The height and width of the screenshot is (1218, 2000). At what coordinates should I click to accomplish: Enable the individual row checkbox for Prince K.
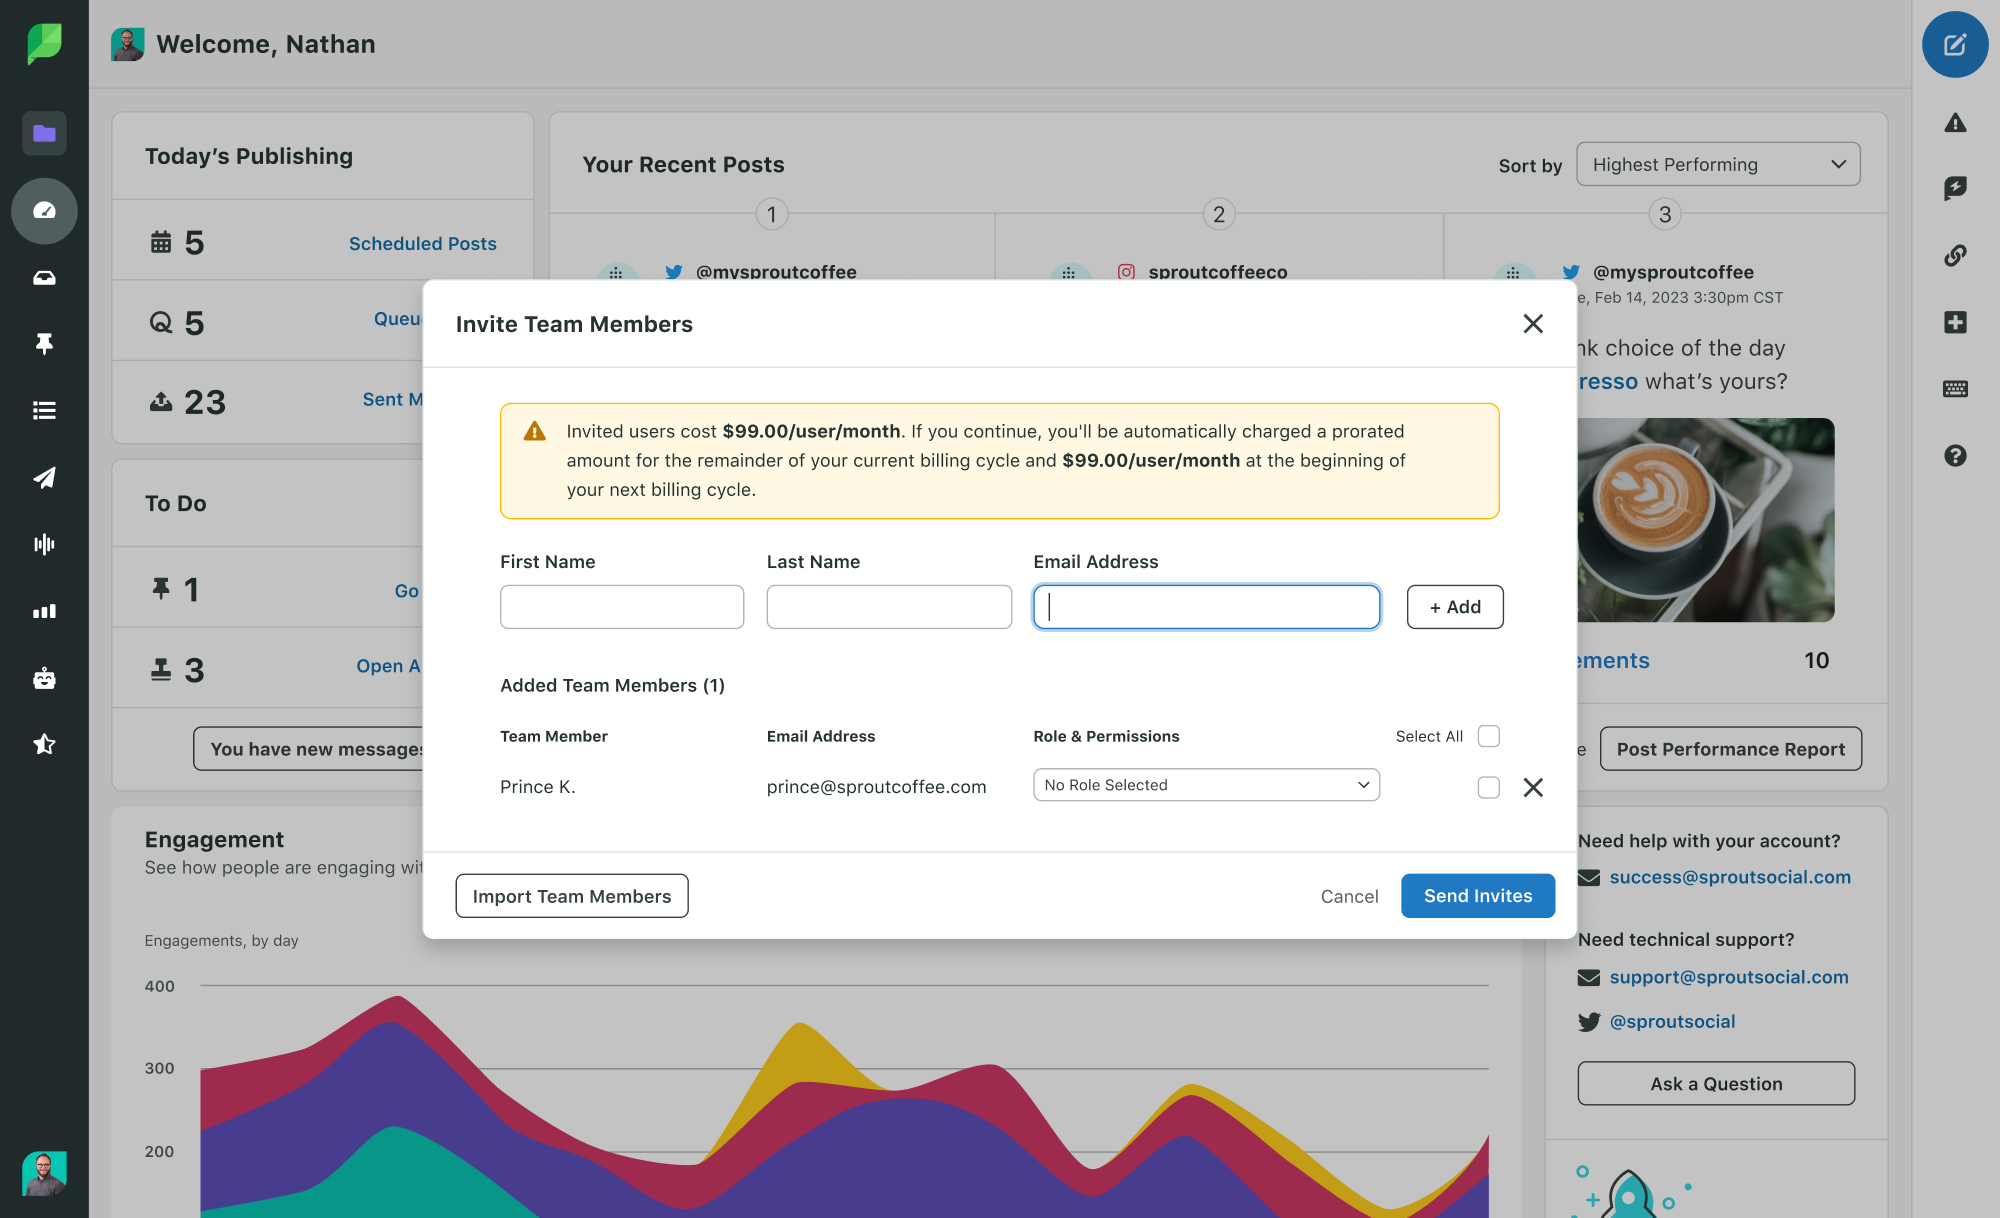point(1489,784)
